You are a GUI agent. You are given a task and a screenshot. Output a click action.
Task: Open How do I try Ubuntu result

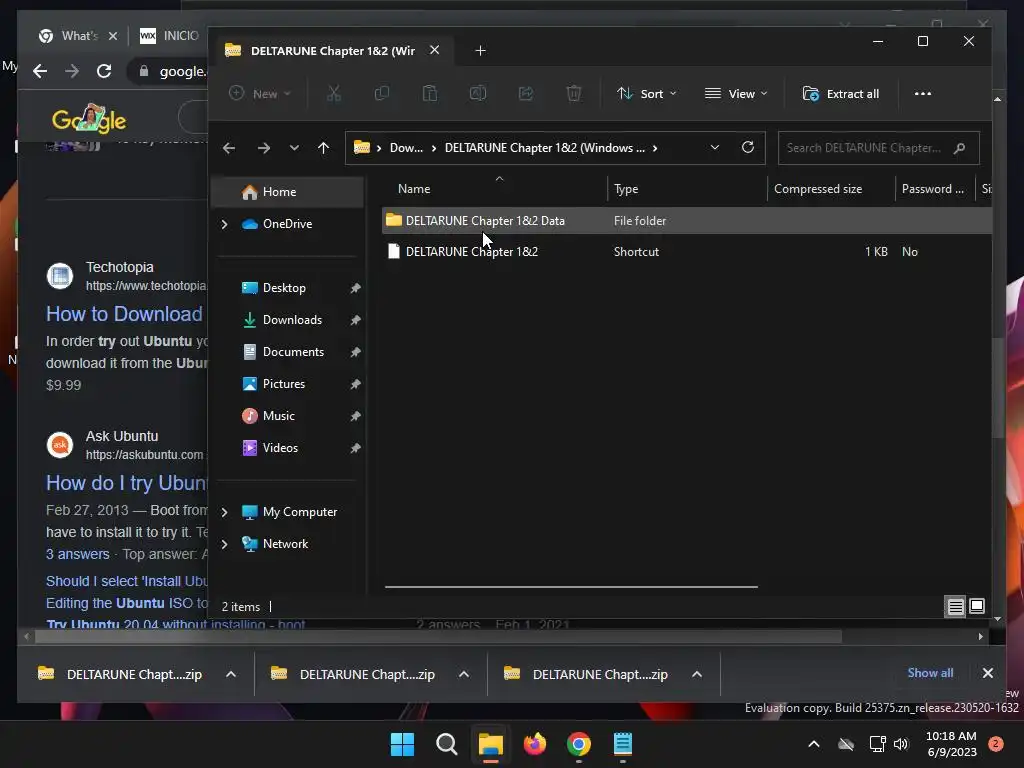point(126,483)
